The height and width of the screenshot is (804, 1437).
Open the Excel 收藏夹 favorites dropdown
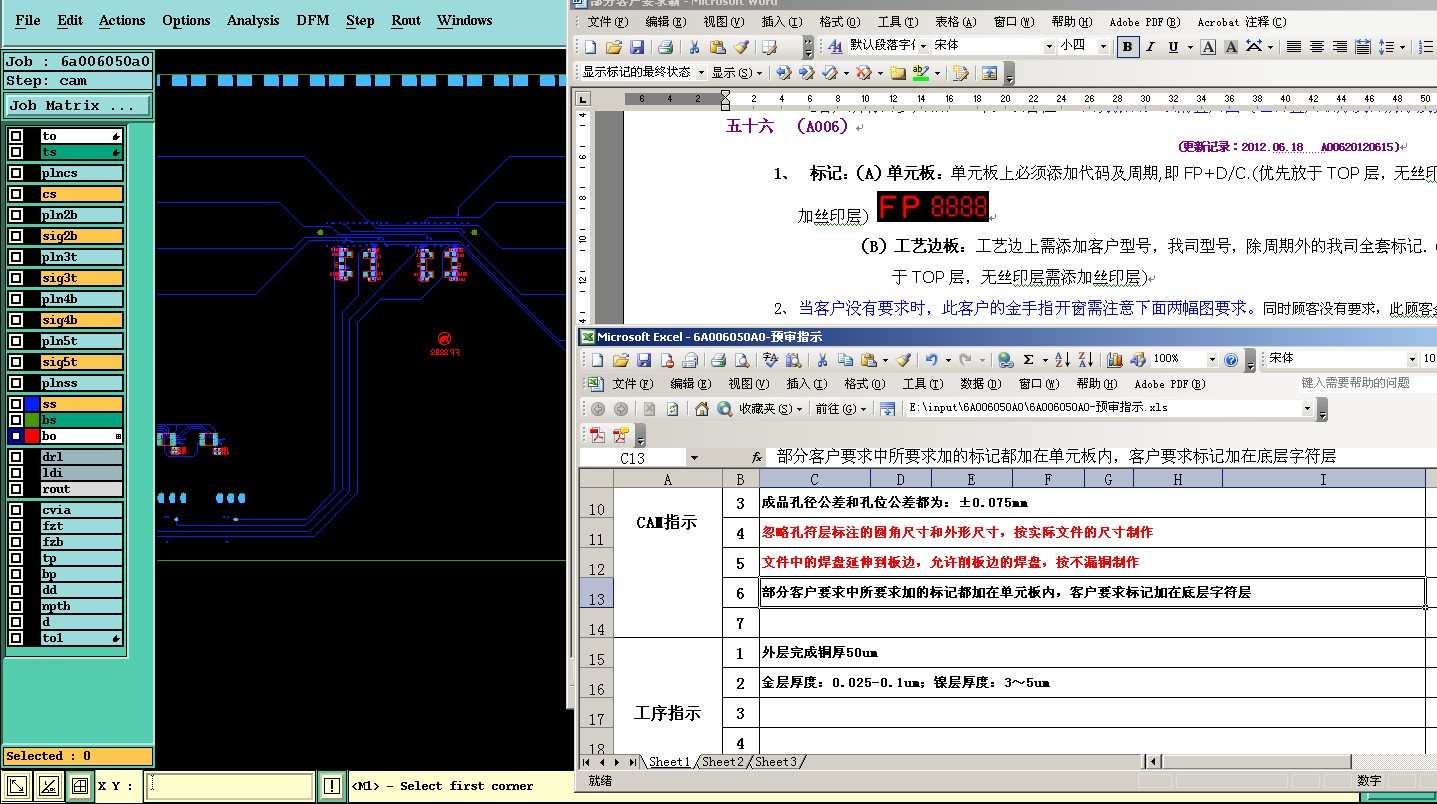pyautogui.click(x=770, y=408)
